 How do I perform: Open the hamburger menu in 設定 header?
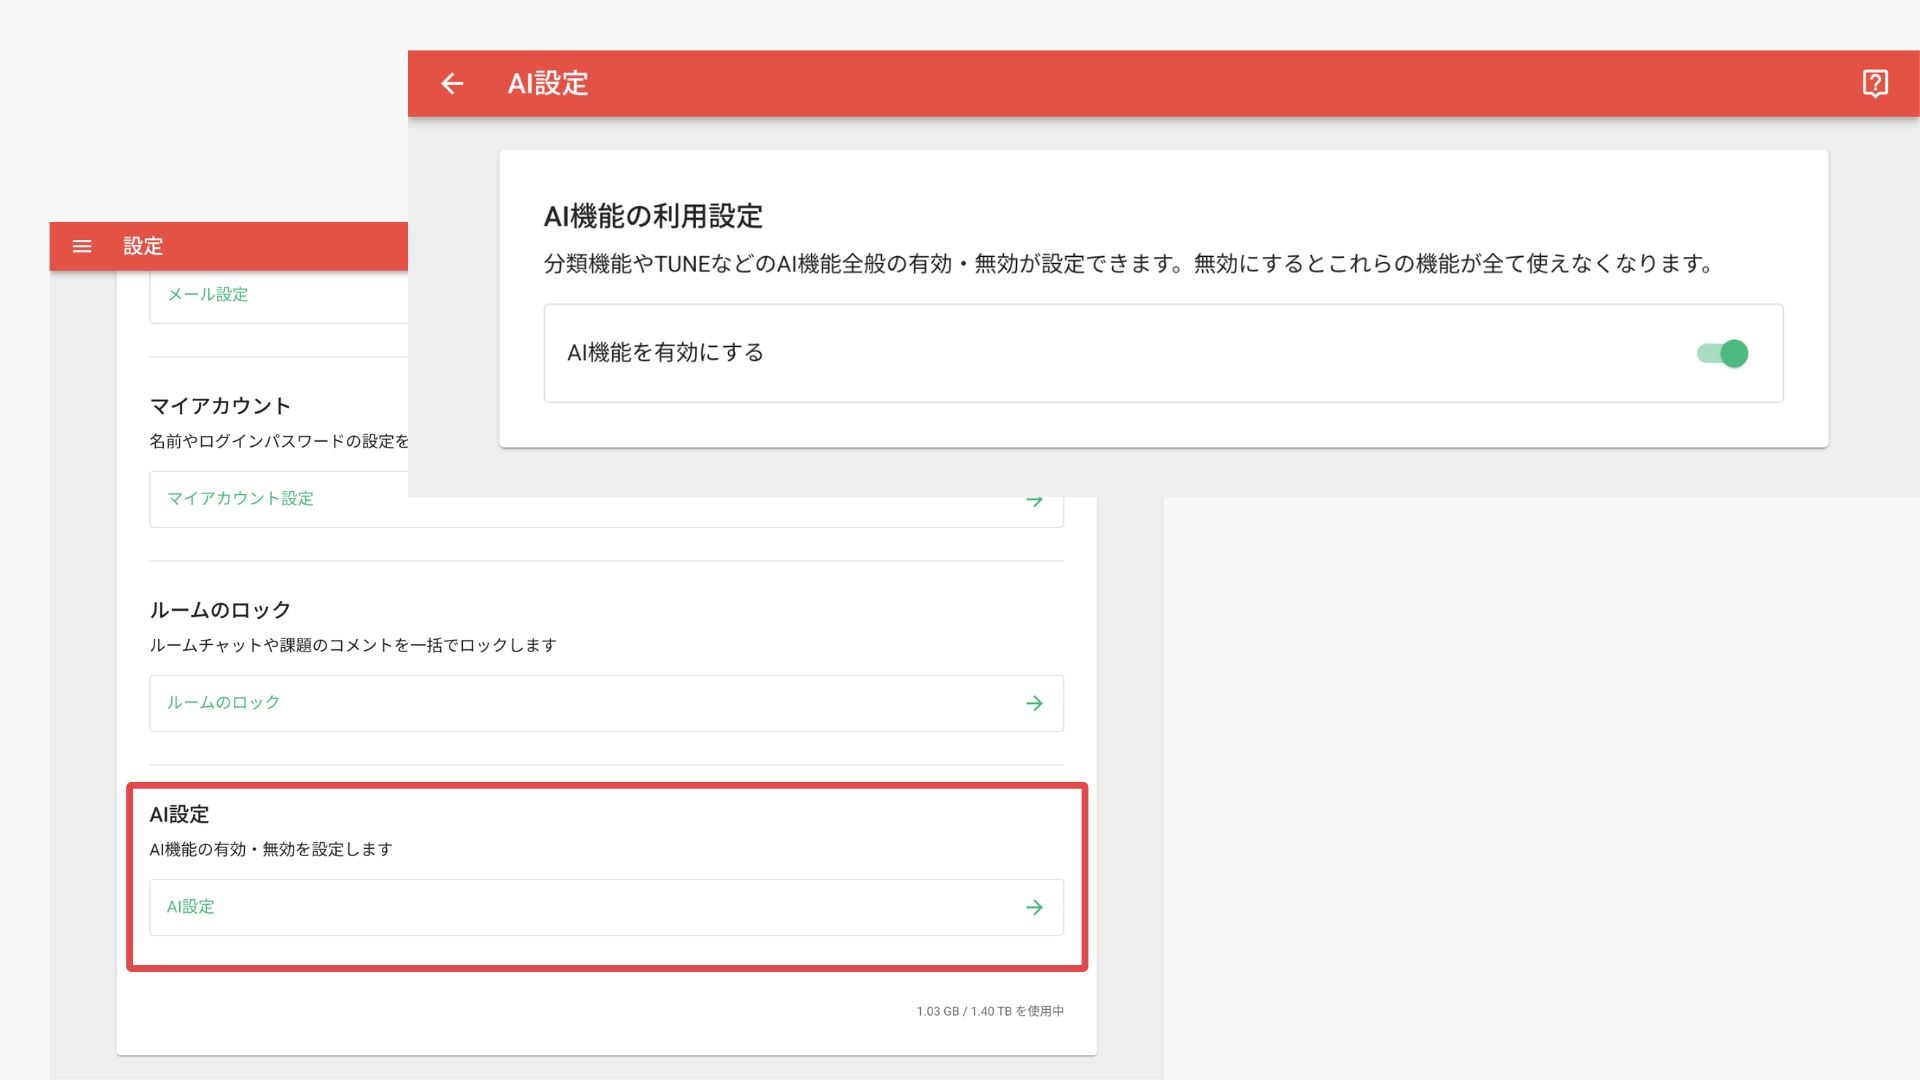pos(82,247)
